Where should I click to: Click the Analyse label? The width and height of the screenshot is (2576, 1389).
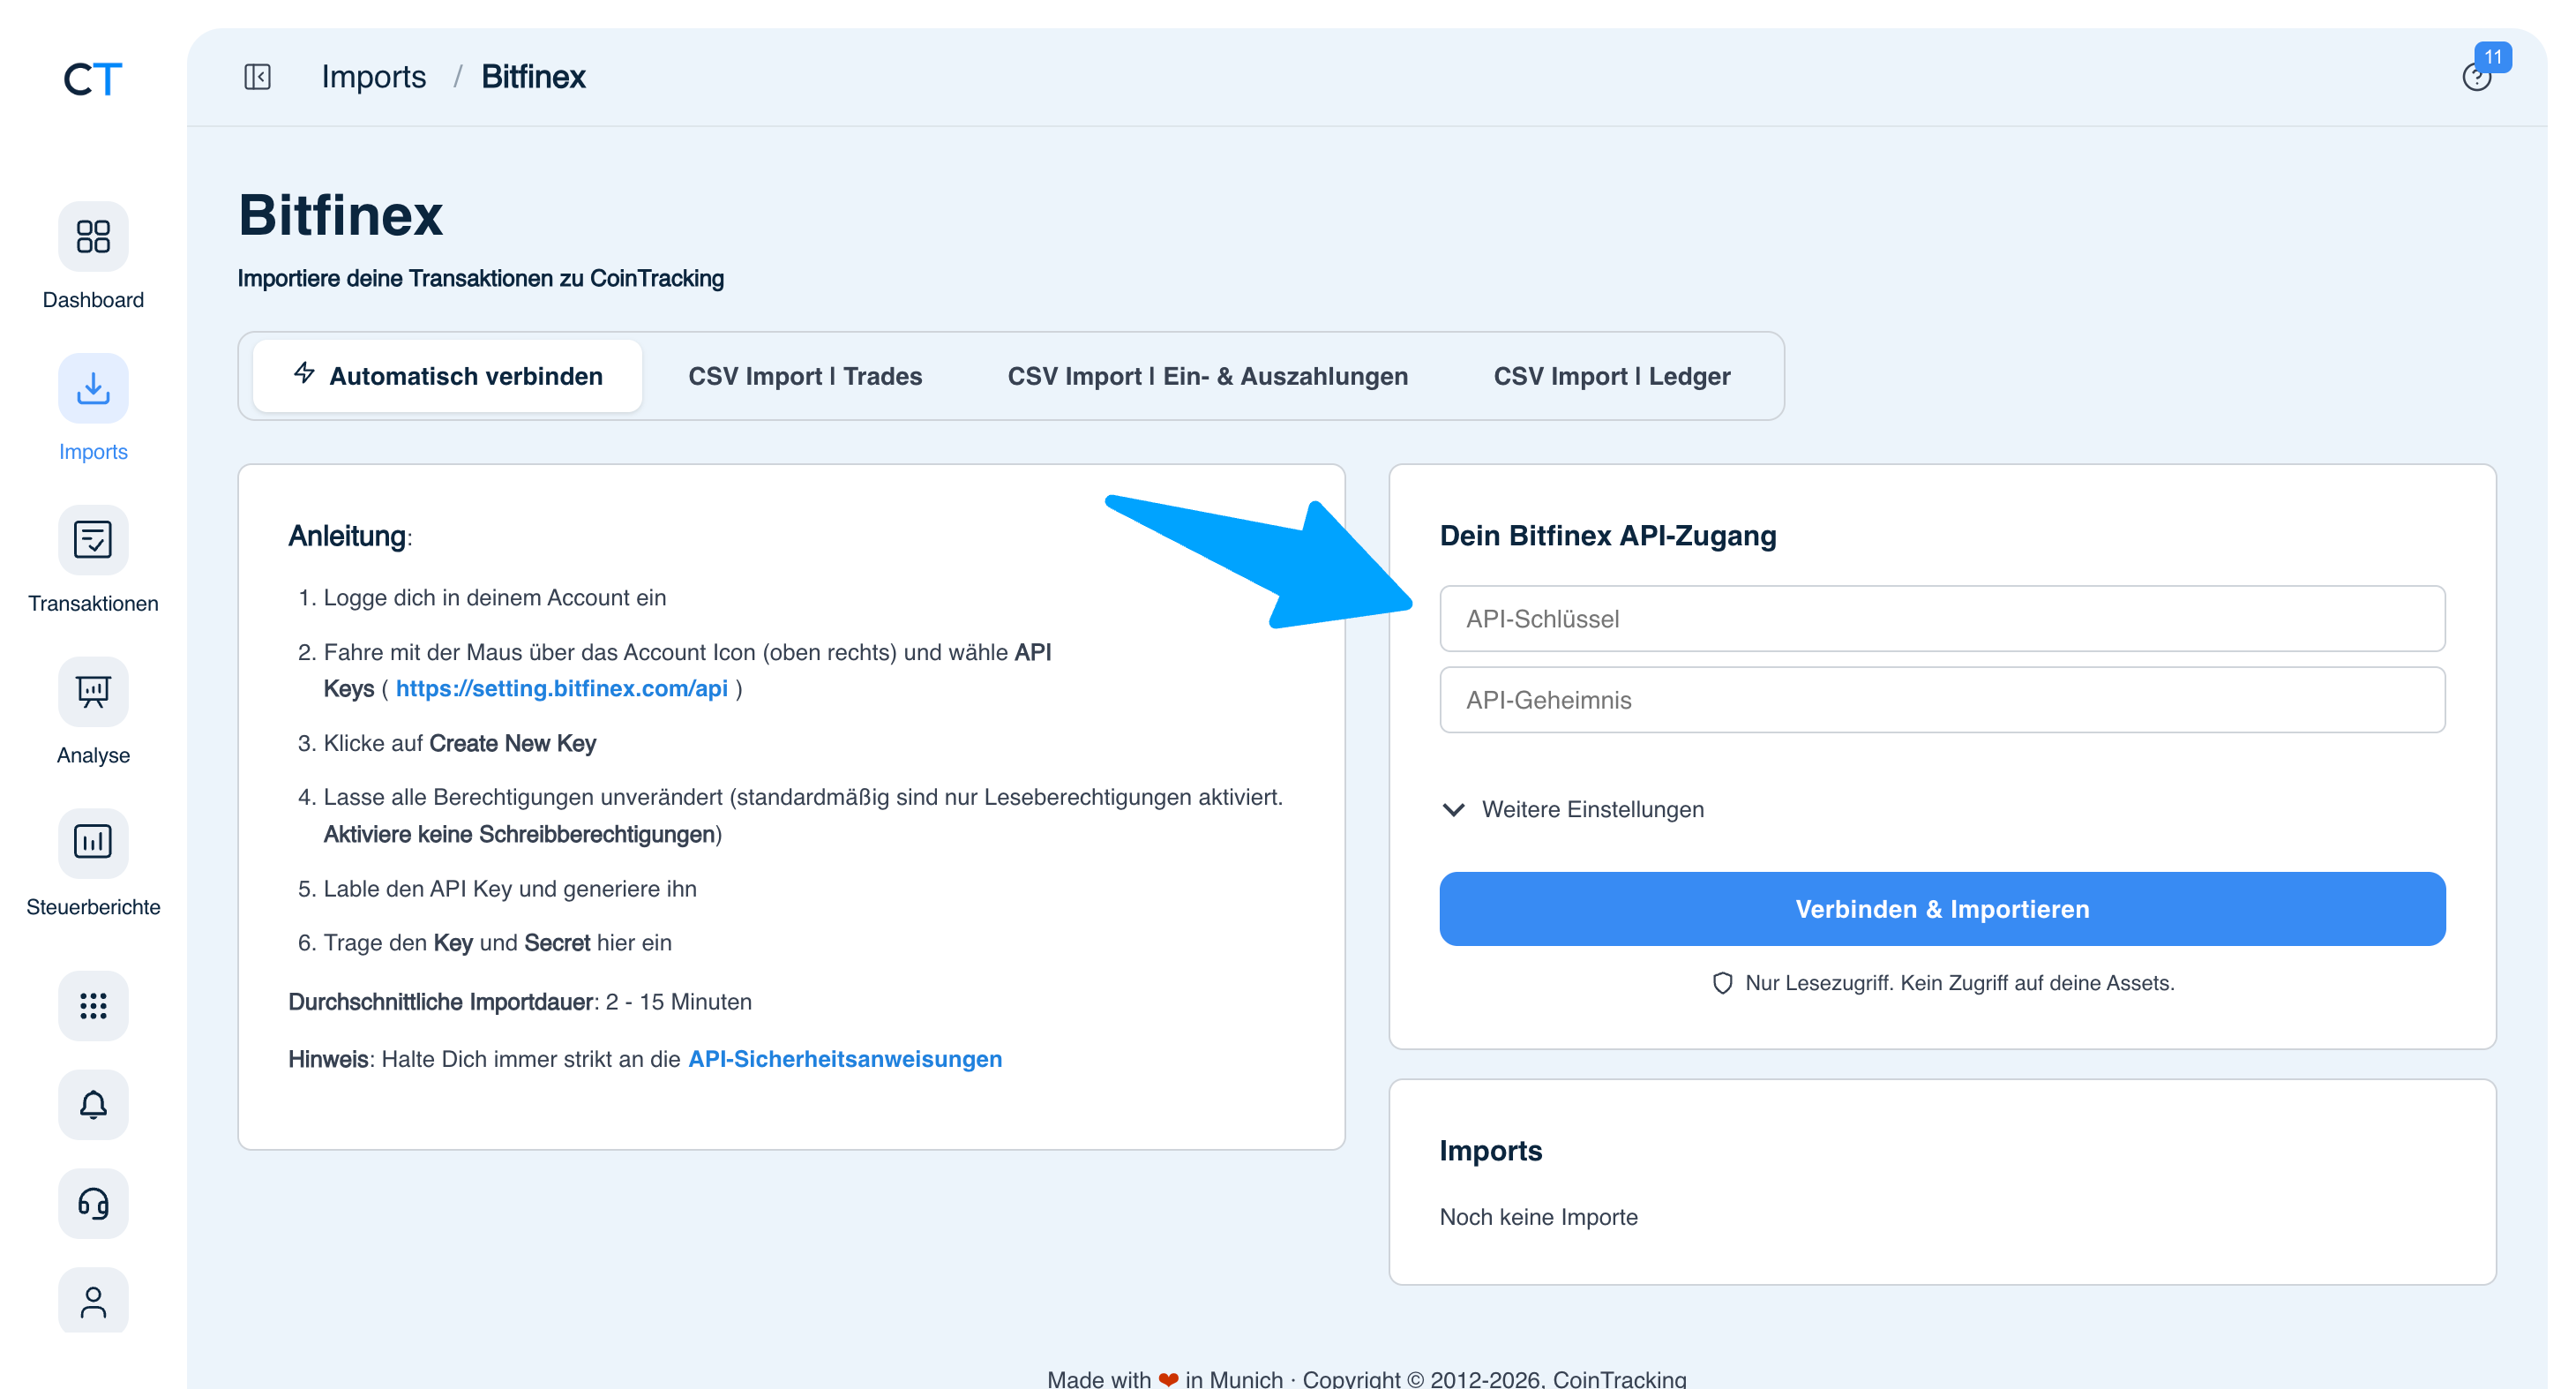[93, 756]
